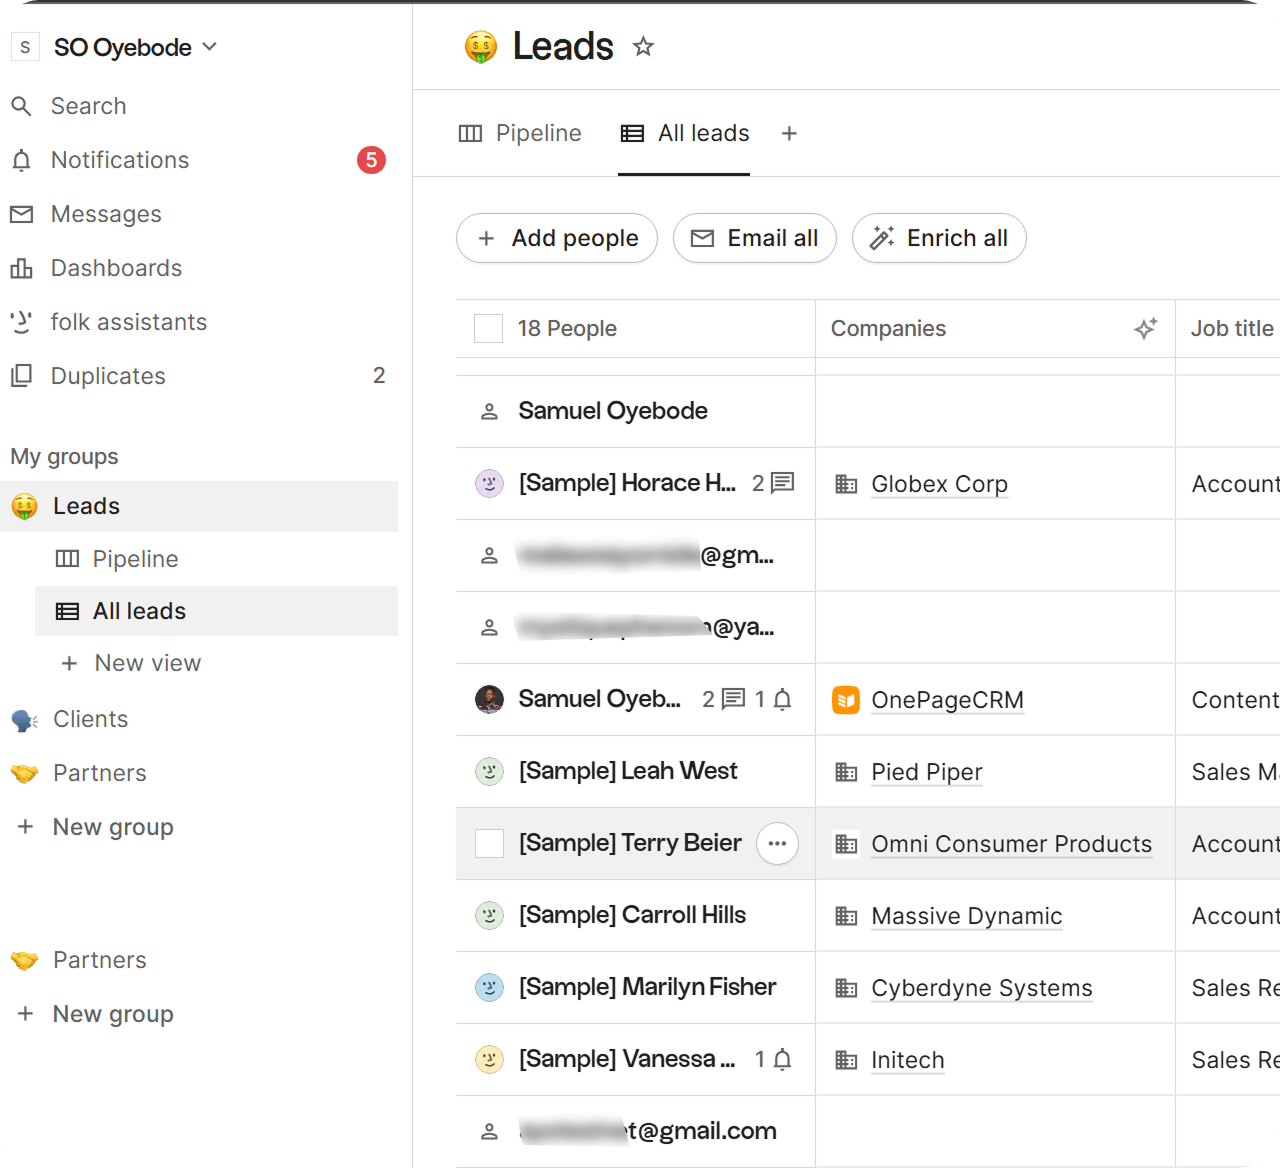Open the contact with @gm... email
The width and height of the screenshot is (1280, 1168).
(646, 555)
